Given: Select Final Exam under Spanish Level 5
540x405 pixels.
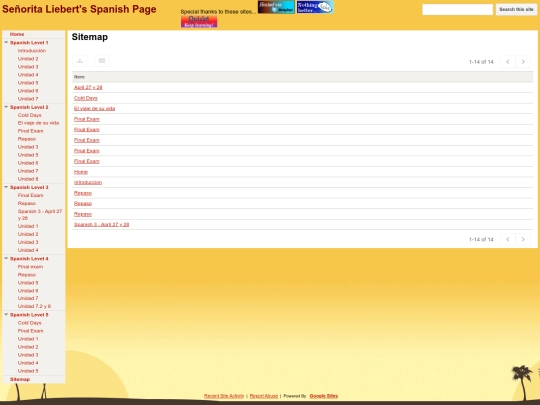Looking at the screenshot, I should 31,331.
